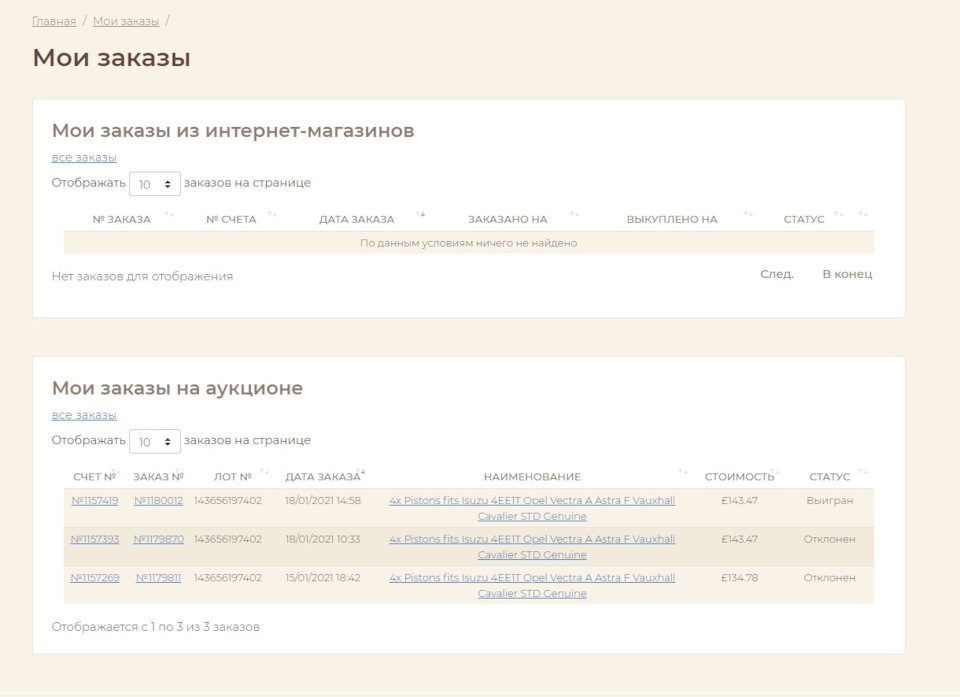Image resolution: width=960 pixels, height=697 pixels.
Task: Sort internet orders by ДАТА ЗАКАЗА column
Action: click(x=356, y=219)
